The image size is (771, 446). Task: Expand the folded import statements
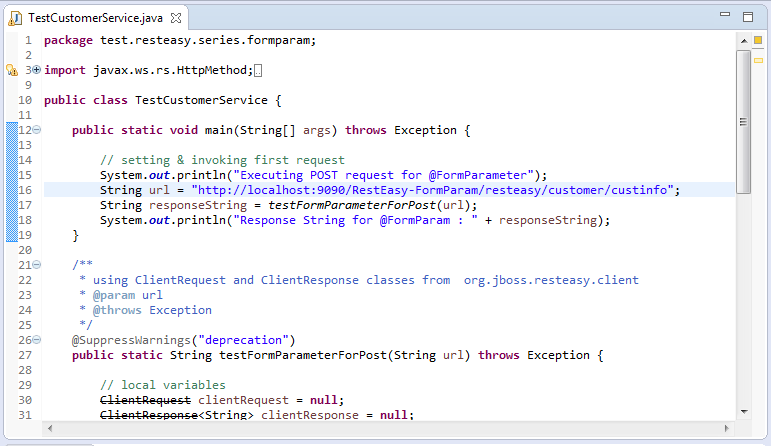[36, 70]
